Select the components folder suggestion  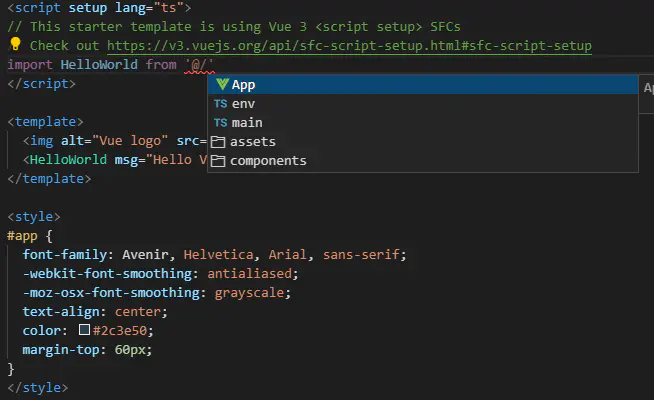(423, 161)
